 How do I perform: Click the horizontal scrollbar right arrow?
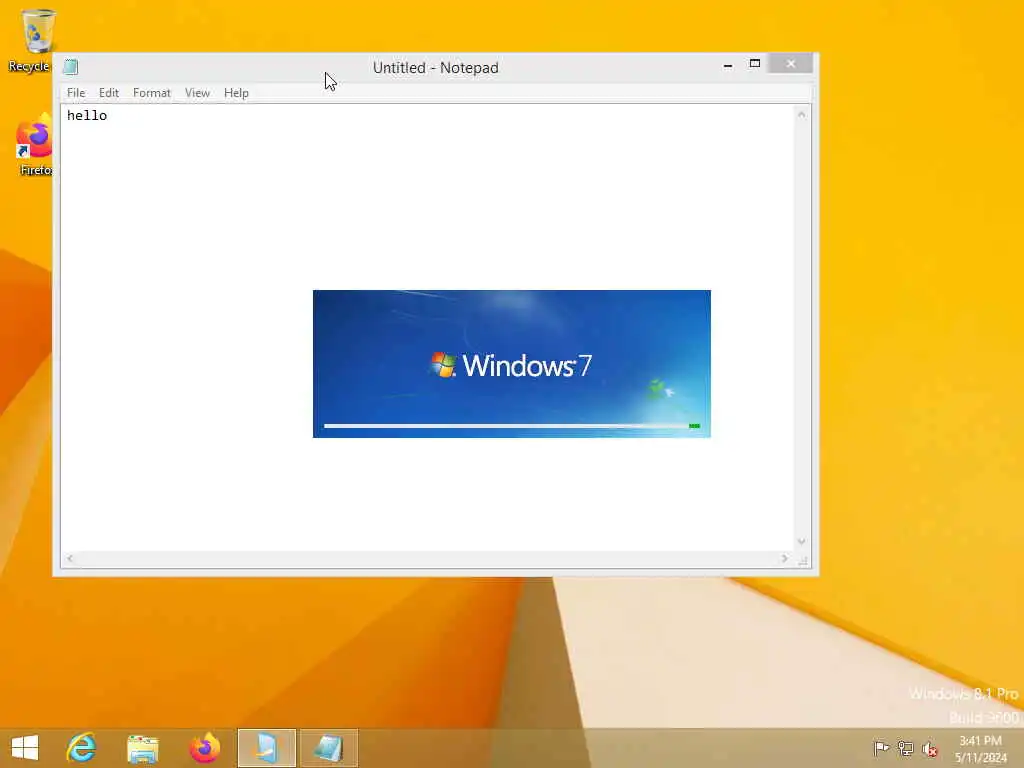tap(784, 558)
